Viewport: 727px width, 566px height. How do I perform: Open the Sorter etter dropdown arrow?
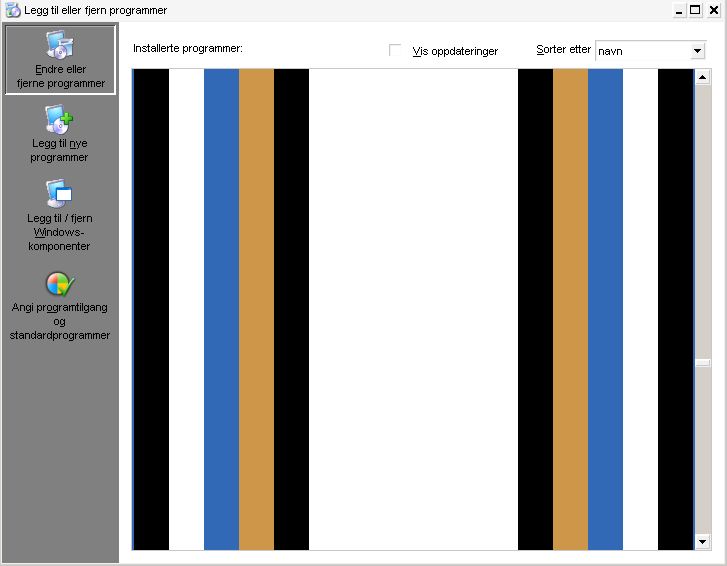[697, 51]
